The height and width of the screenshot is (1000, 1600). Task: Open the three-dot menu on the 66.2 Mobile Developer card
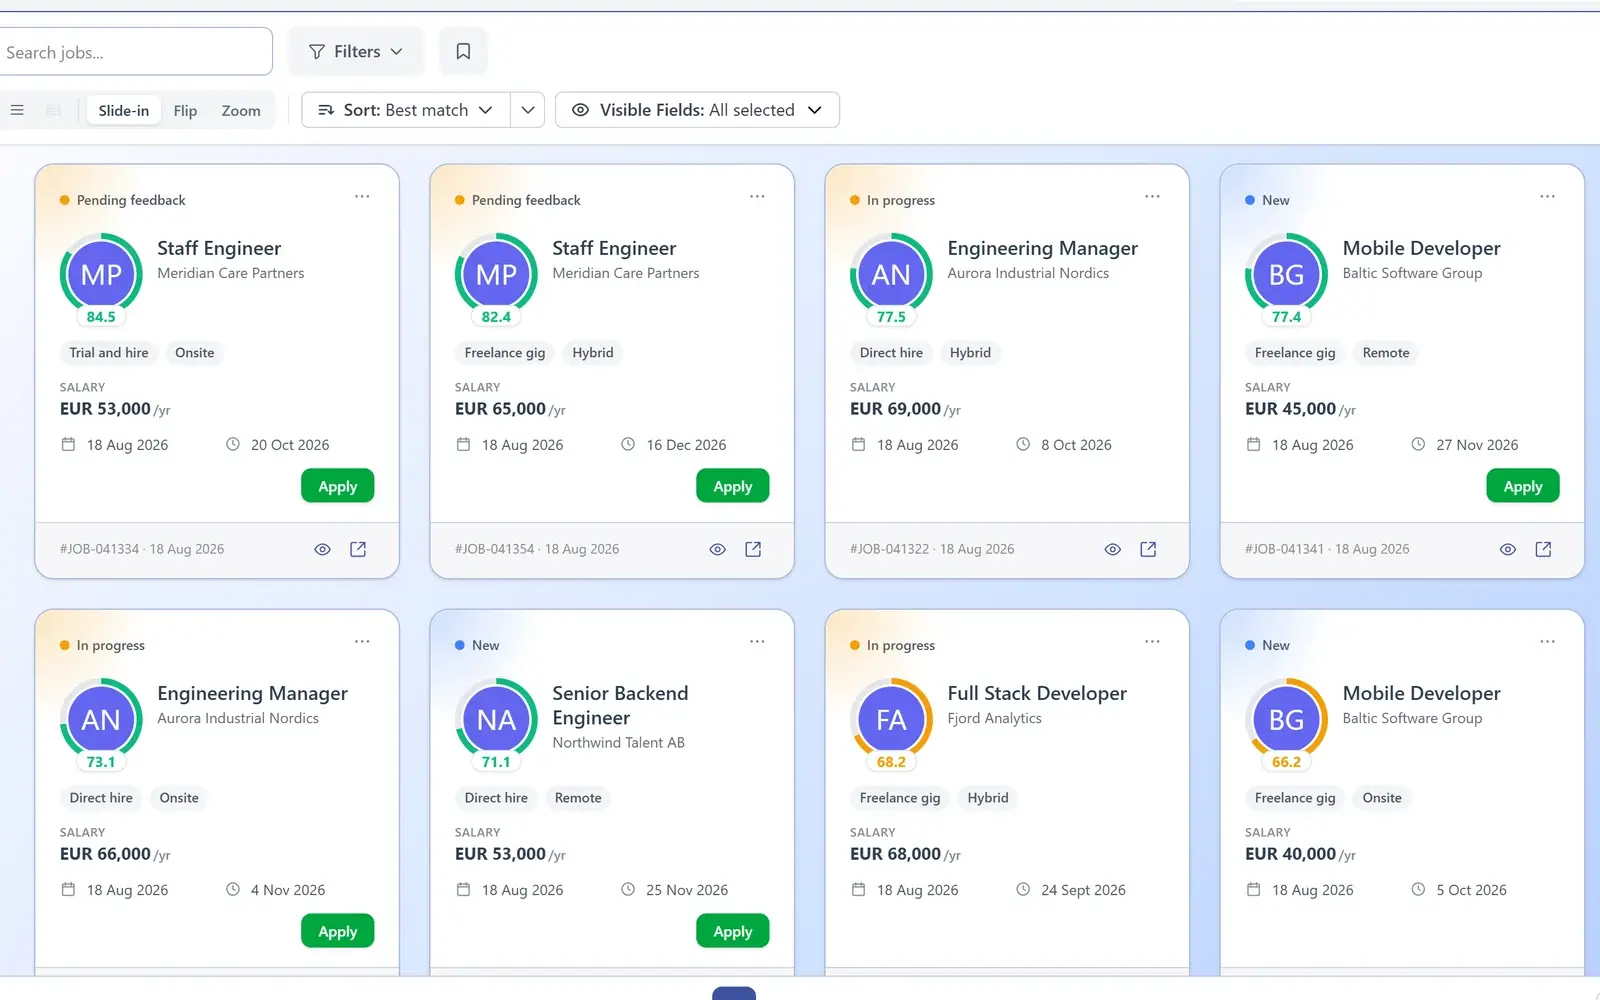[x=1547, y=642]
